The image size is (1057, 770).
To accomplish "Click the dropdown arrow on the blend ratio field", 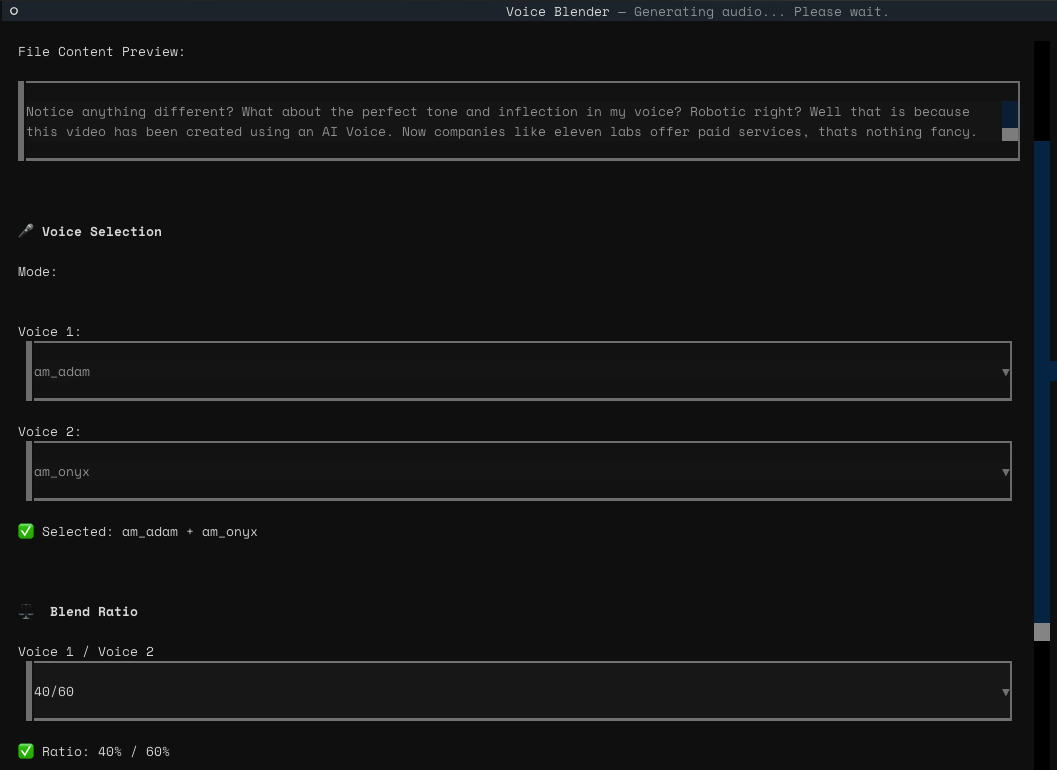I will (x=1005, y=691).
